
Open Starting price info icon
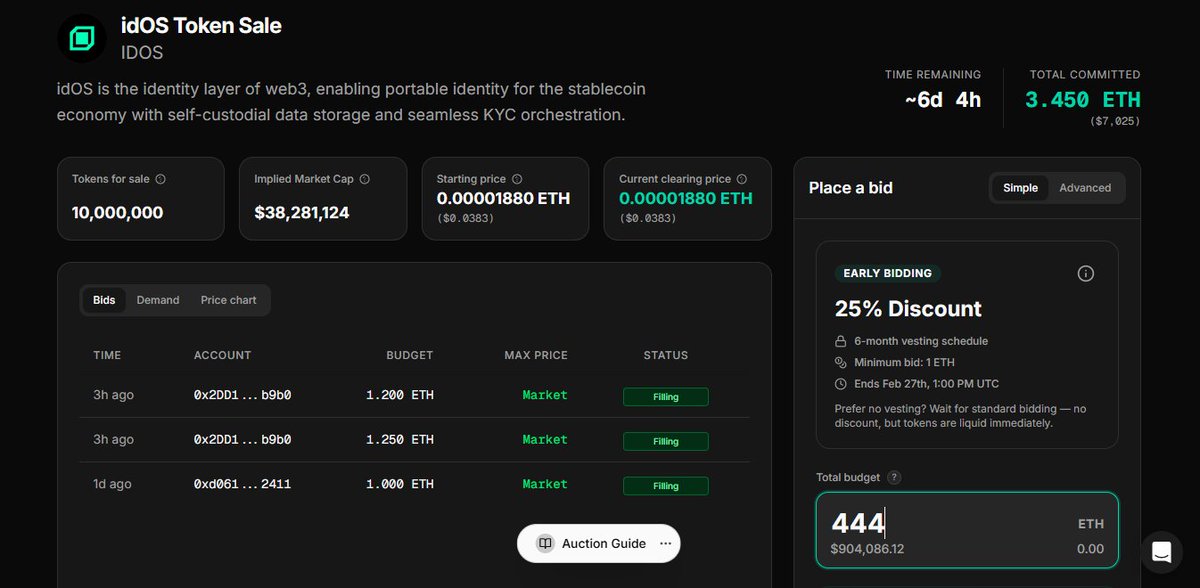click(x=517, y=179)
